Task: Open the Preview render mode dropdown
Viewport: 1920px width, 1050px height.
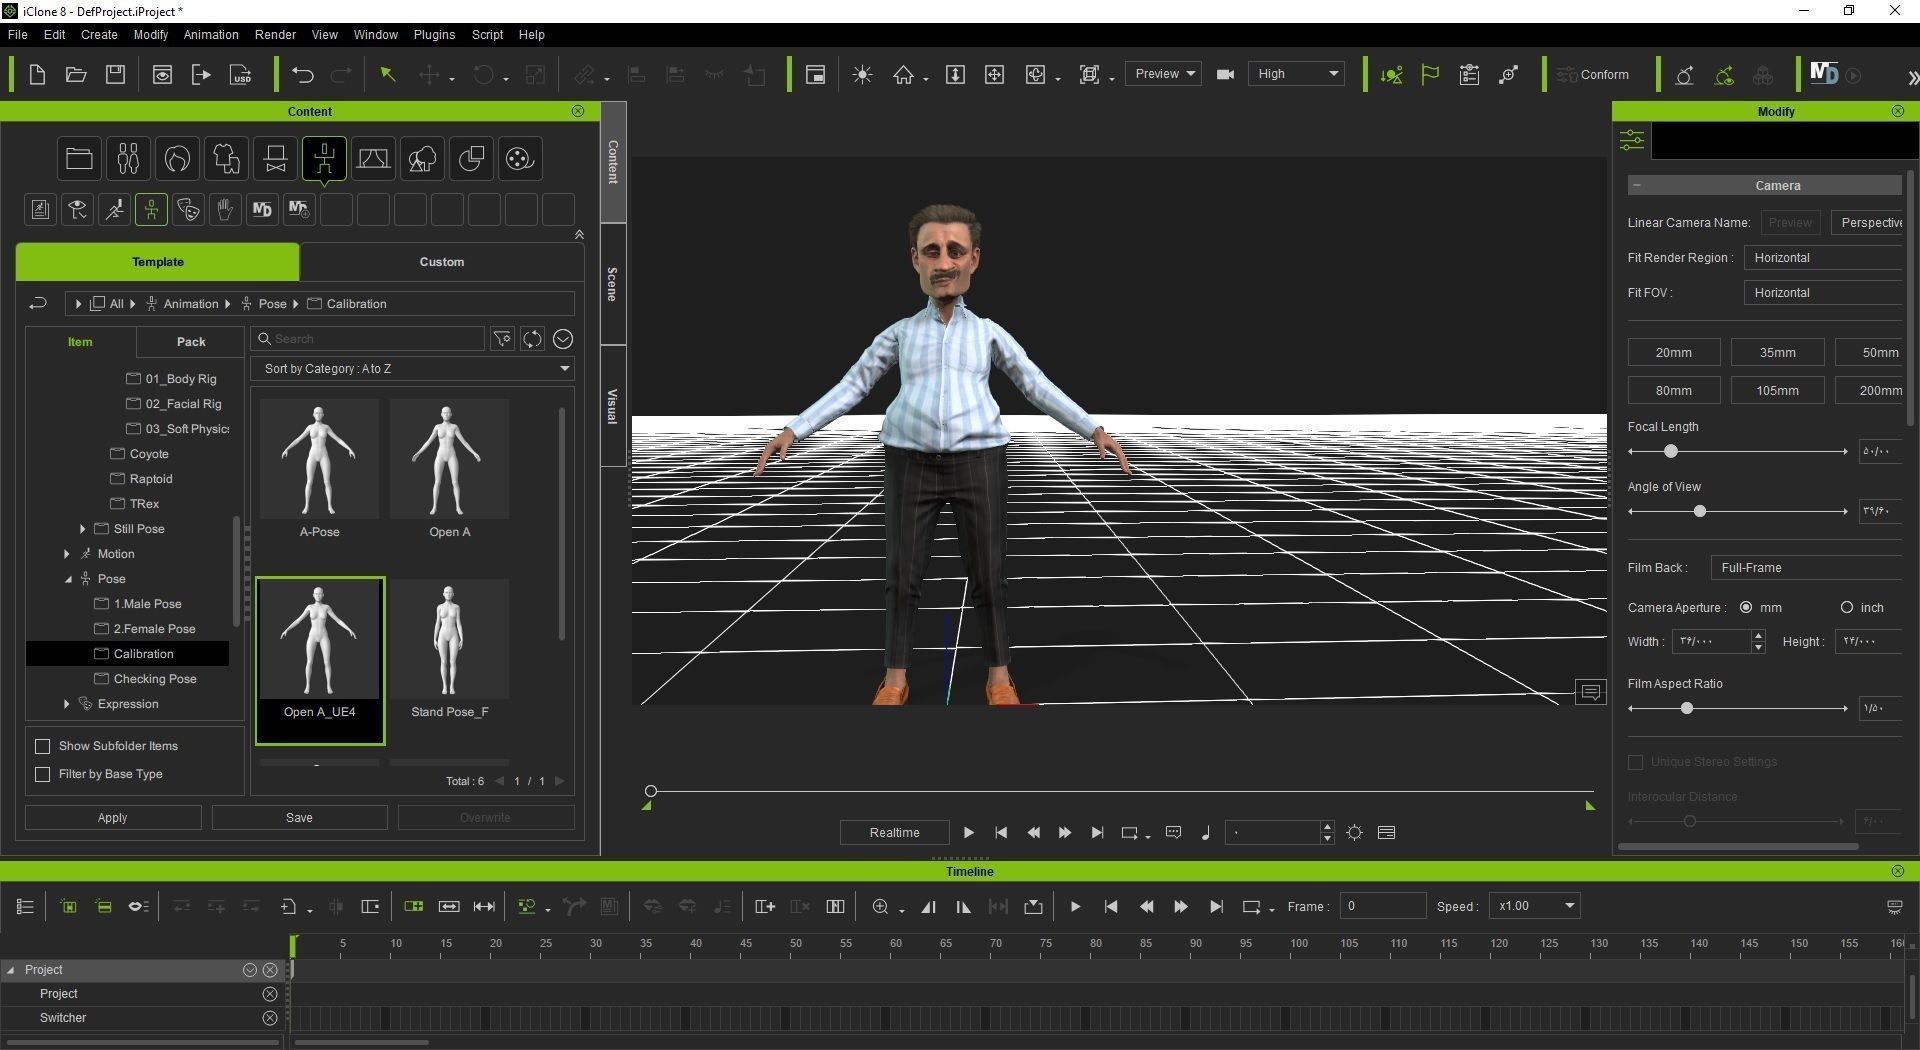Action: pos(1164,74)
